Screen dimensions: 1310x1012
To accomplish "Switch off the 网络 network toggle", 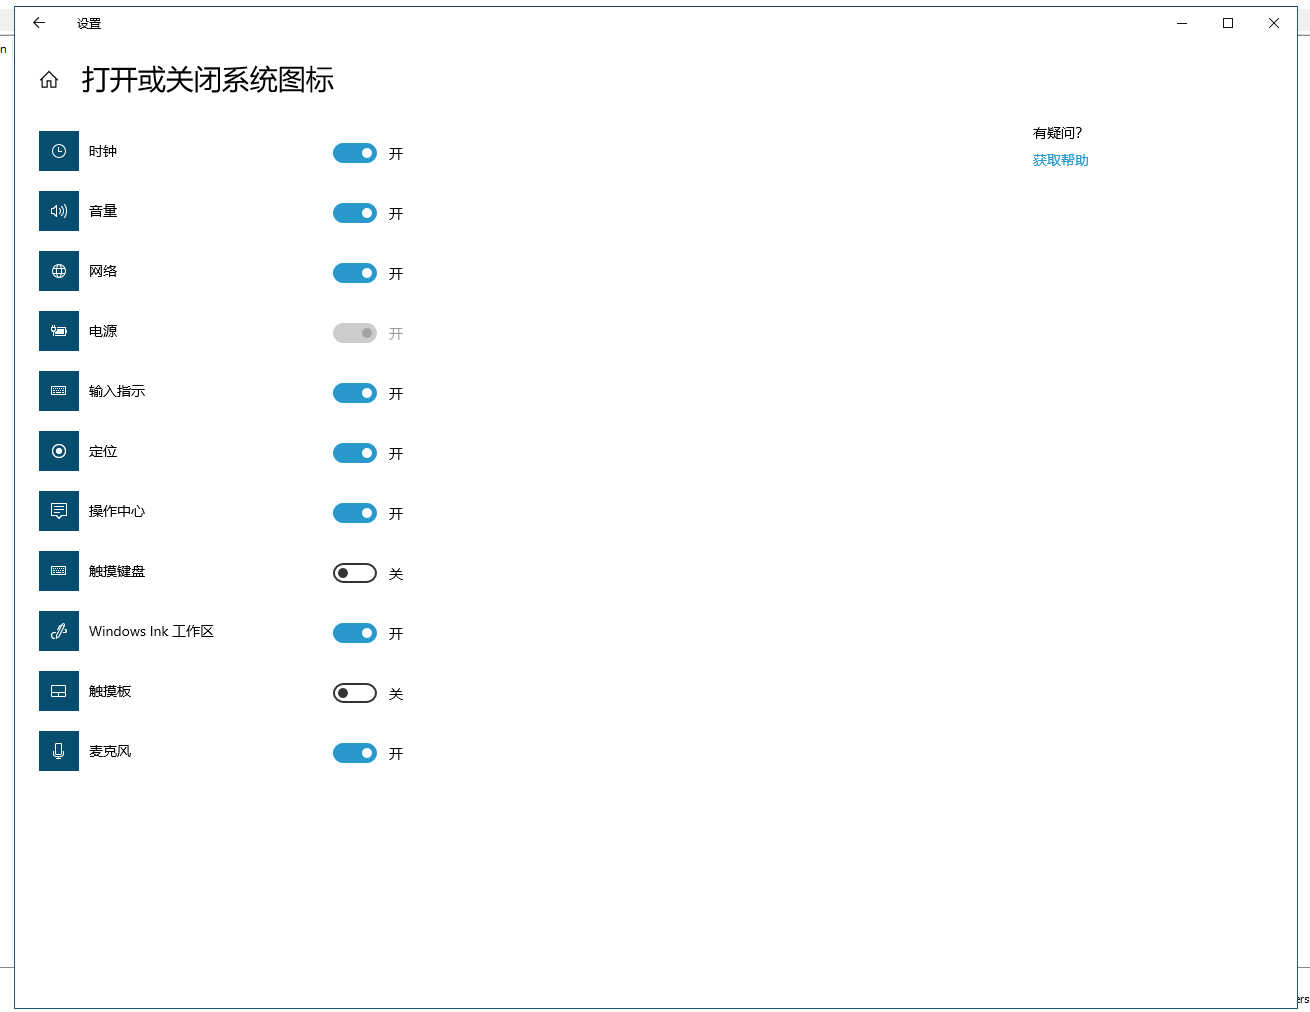I will tap(355, 273).
